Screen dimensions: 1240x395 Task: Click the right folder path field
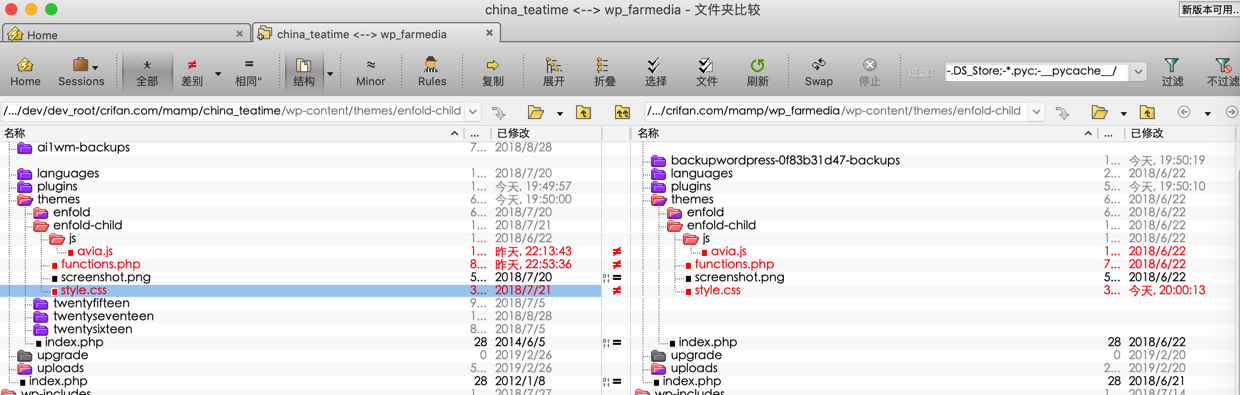836,111
